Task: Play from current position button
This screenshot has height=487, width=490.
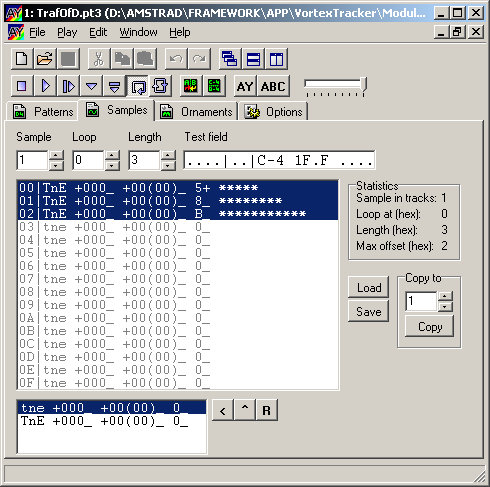Action: pos(68,86)
